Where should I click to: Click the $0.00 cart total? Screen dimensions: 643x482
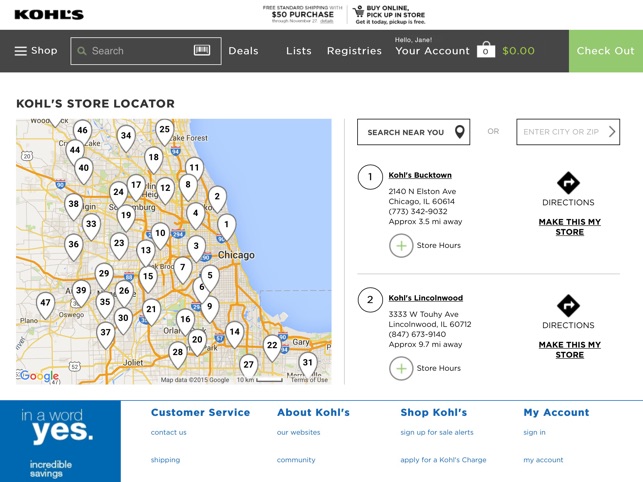(518, 51)
